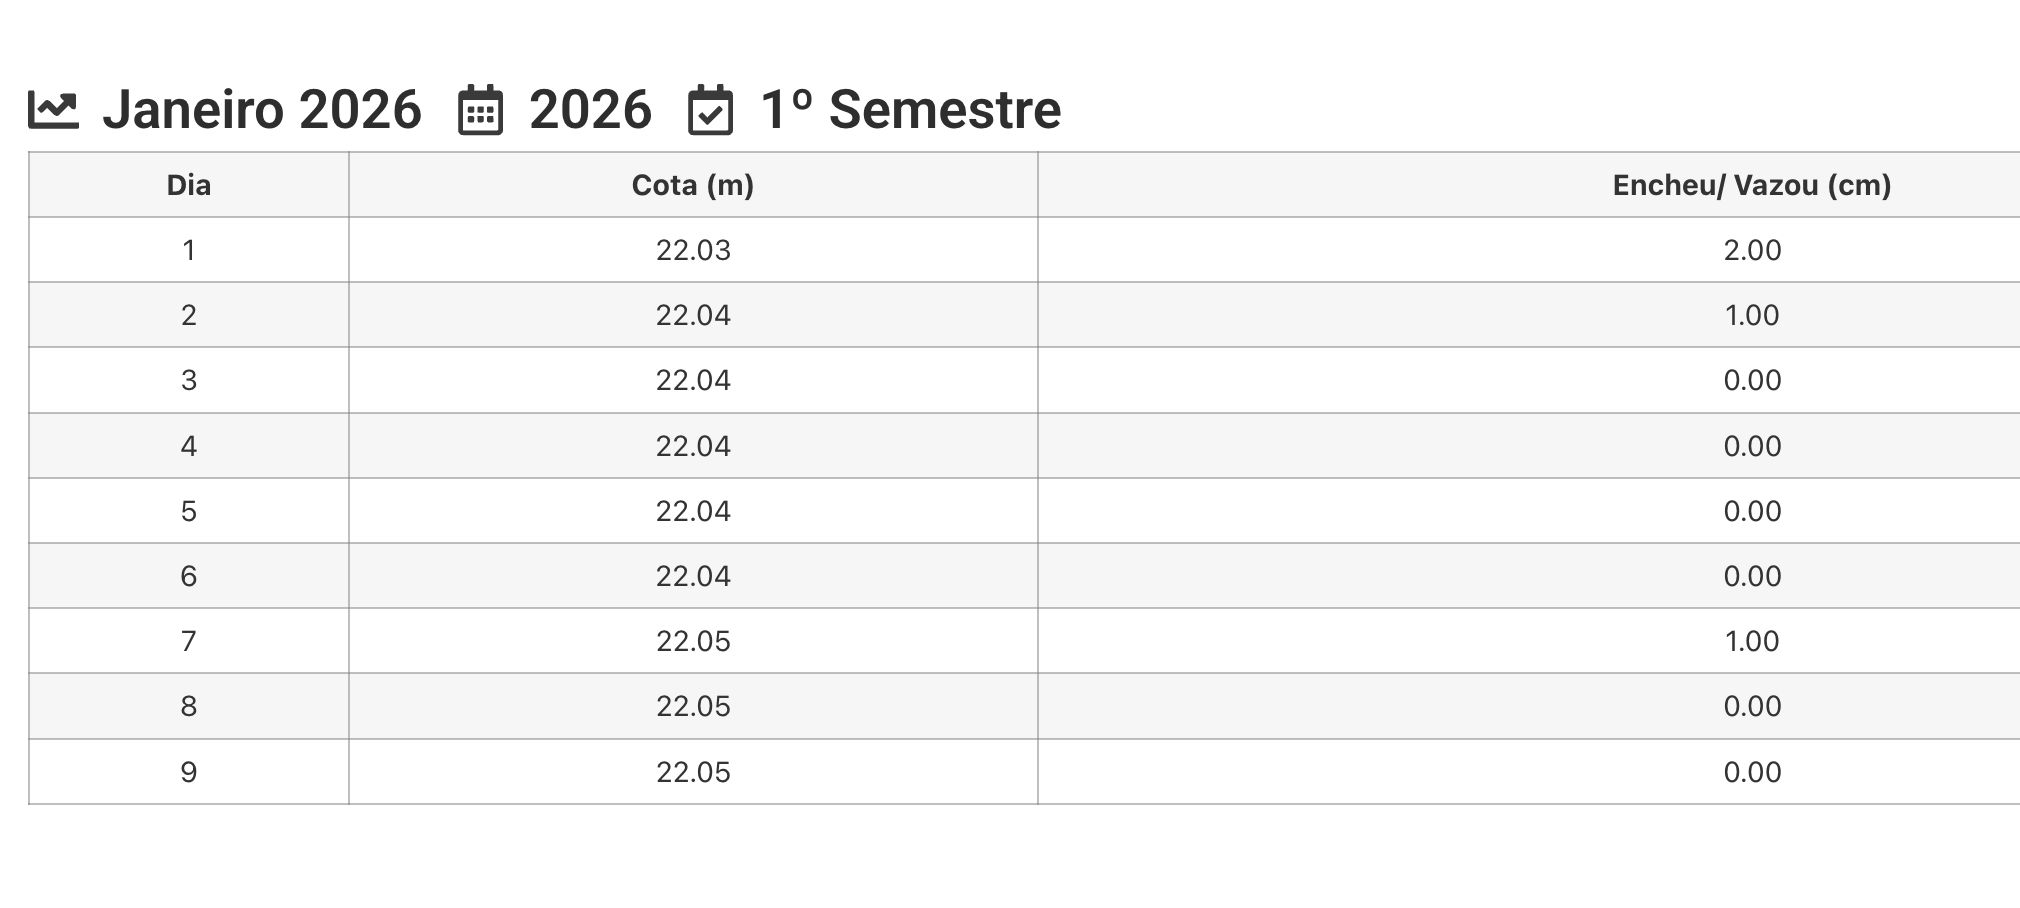Select the Cota cell for day 3
2020x908 pixels.
pyautogui.click(x=693, y=380)
